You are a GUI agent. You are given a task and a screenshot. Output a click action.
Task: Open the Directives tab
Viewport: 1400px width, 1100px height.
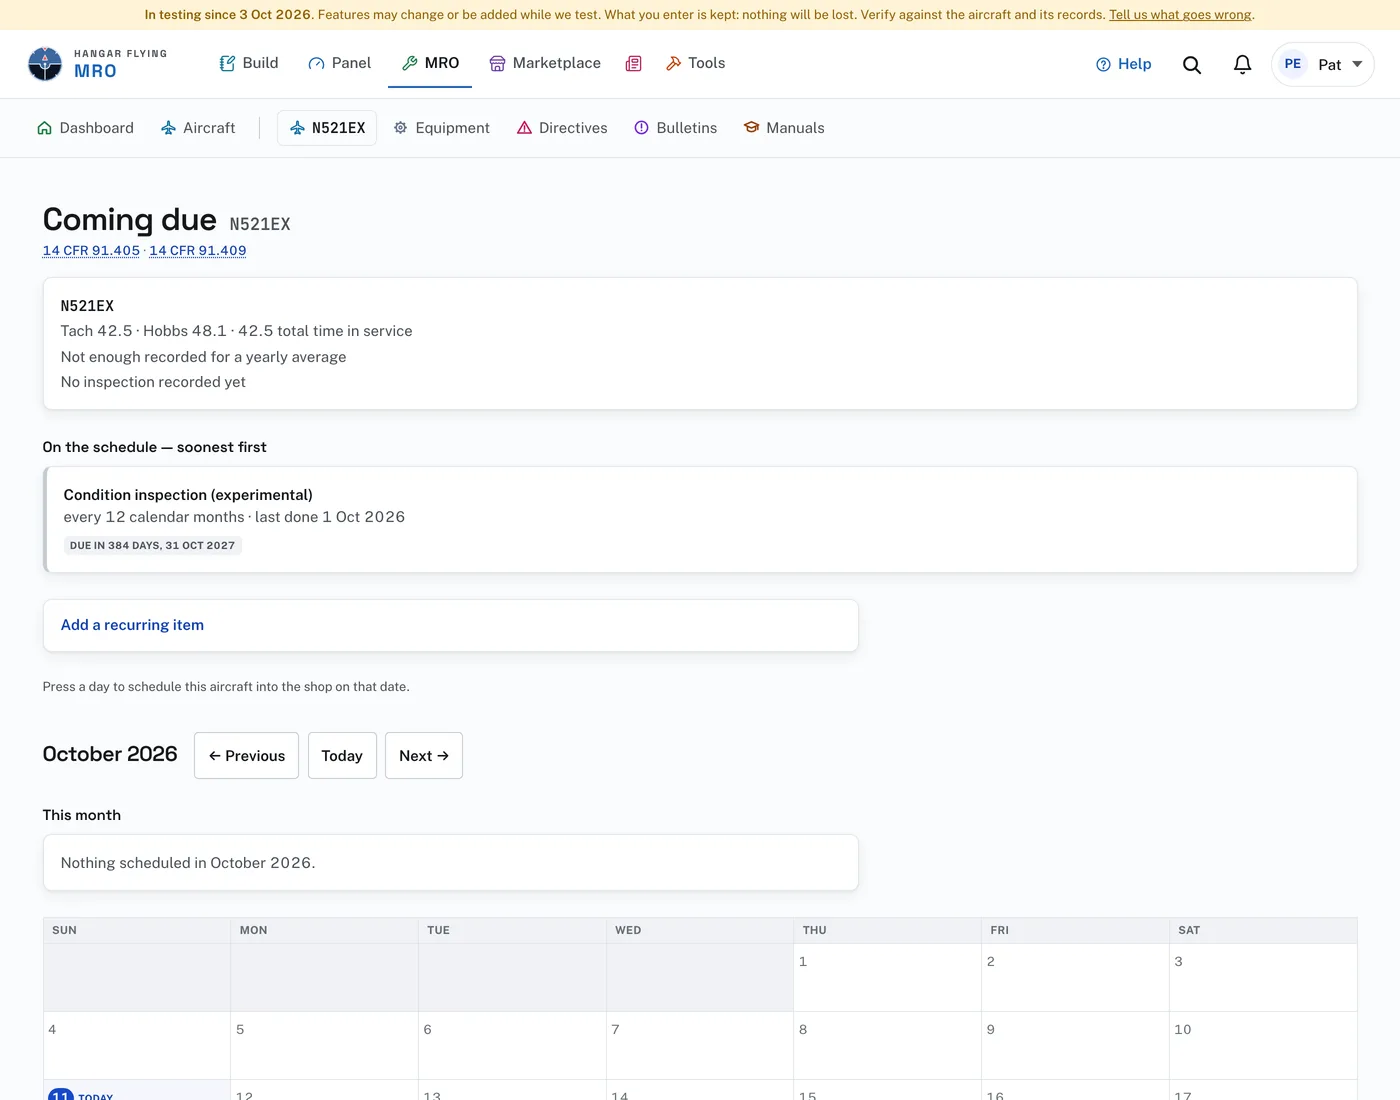click(x=562, y=128)
